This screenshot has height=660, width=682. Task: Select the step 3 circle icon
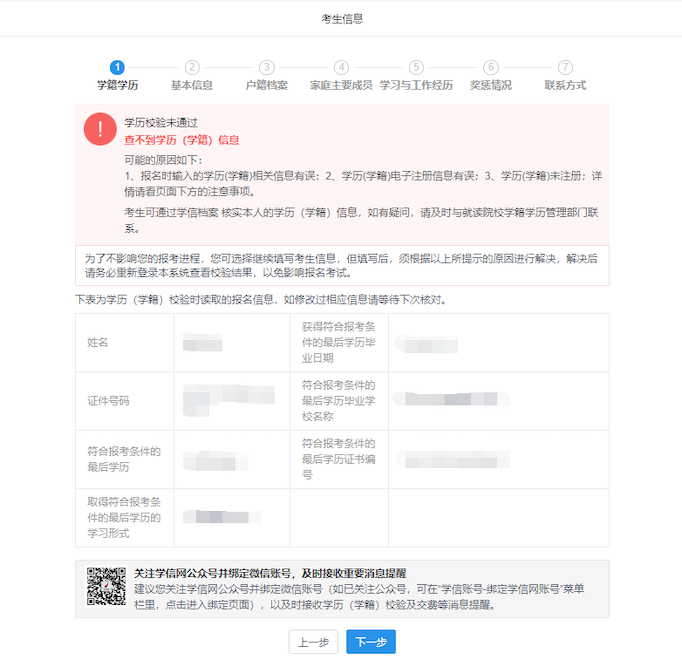tap(267, 67)
